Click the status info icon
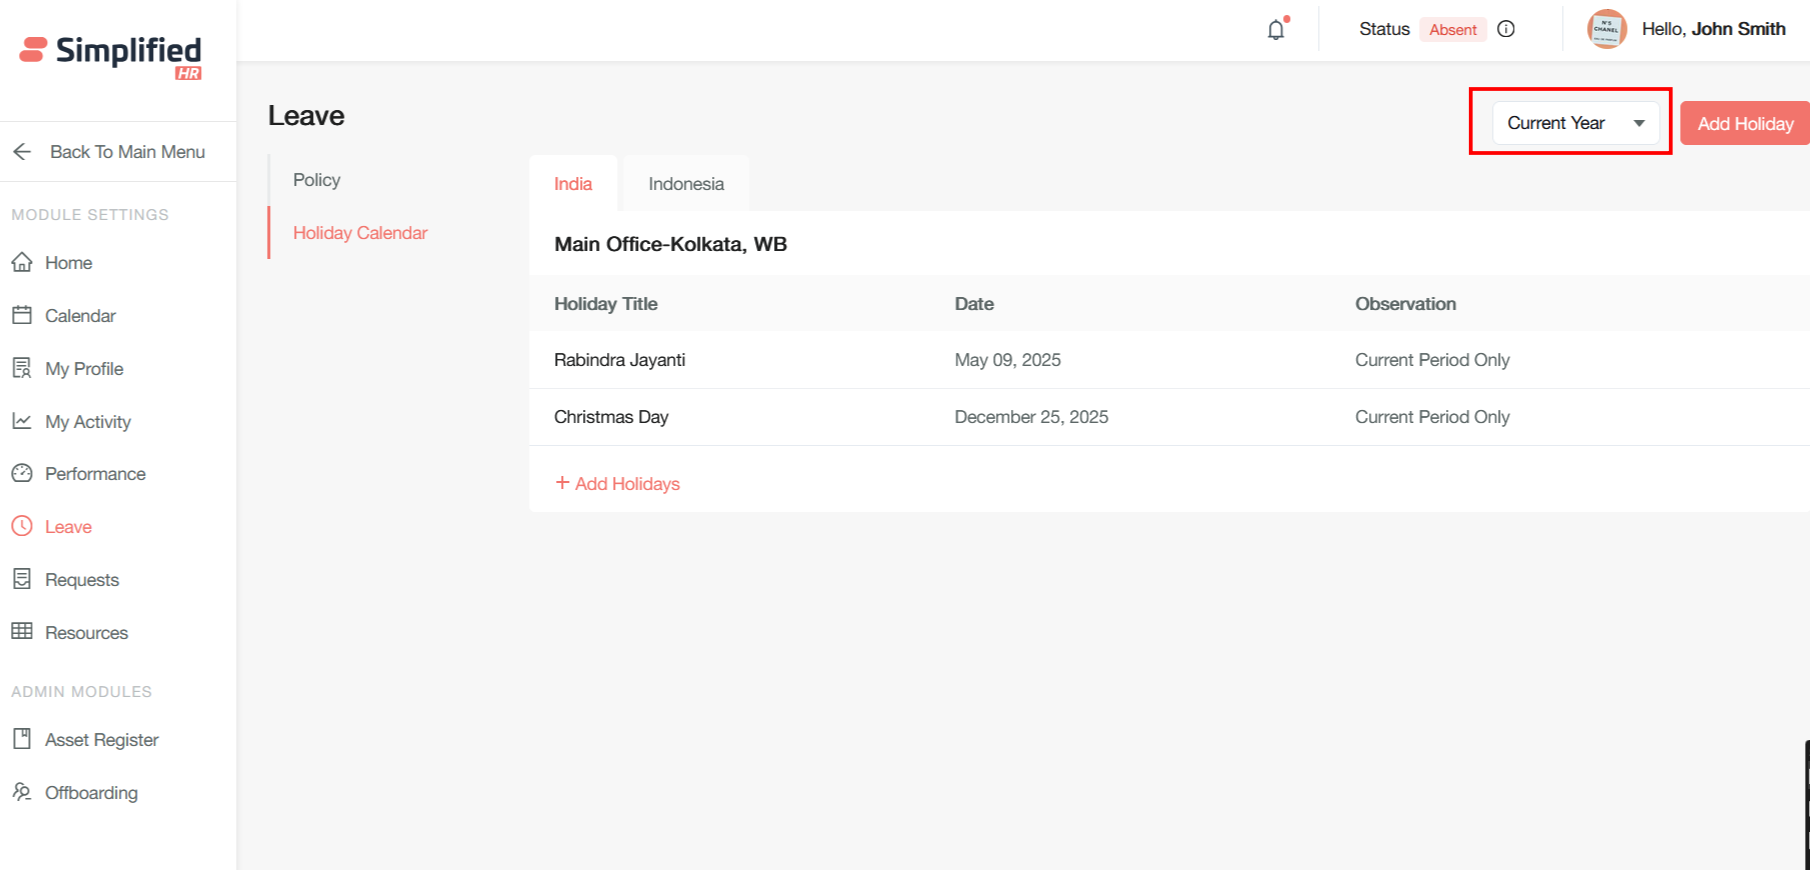 1506,29
